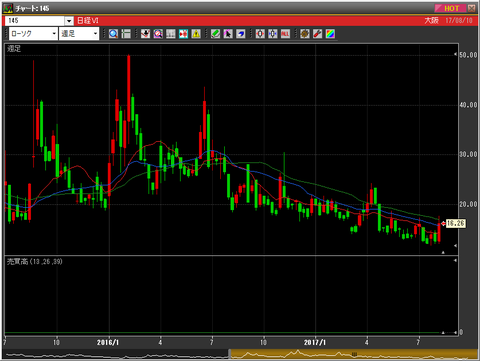Image resolution: width=480 pixels, height=361 pixels.
Task: Select the green pencil drawing tool
Action: coord(215,34)
